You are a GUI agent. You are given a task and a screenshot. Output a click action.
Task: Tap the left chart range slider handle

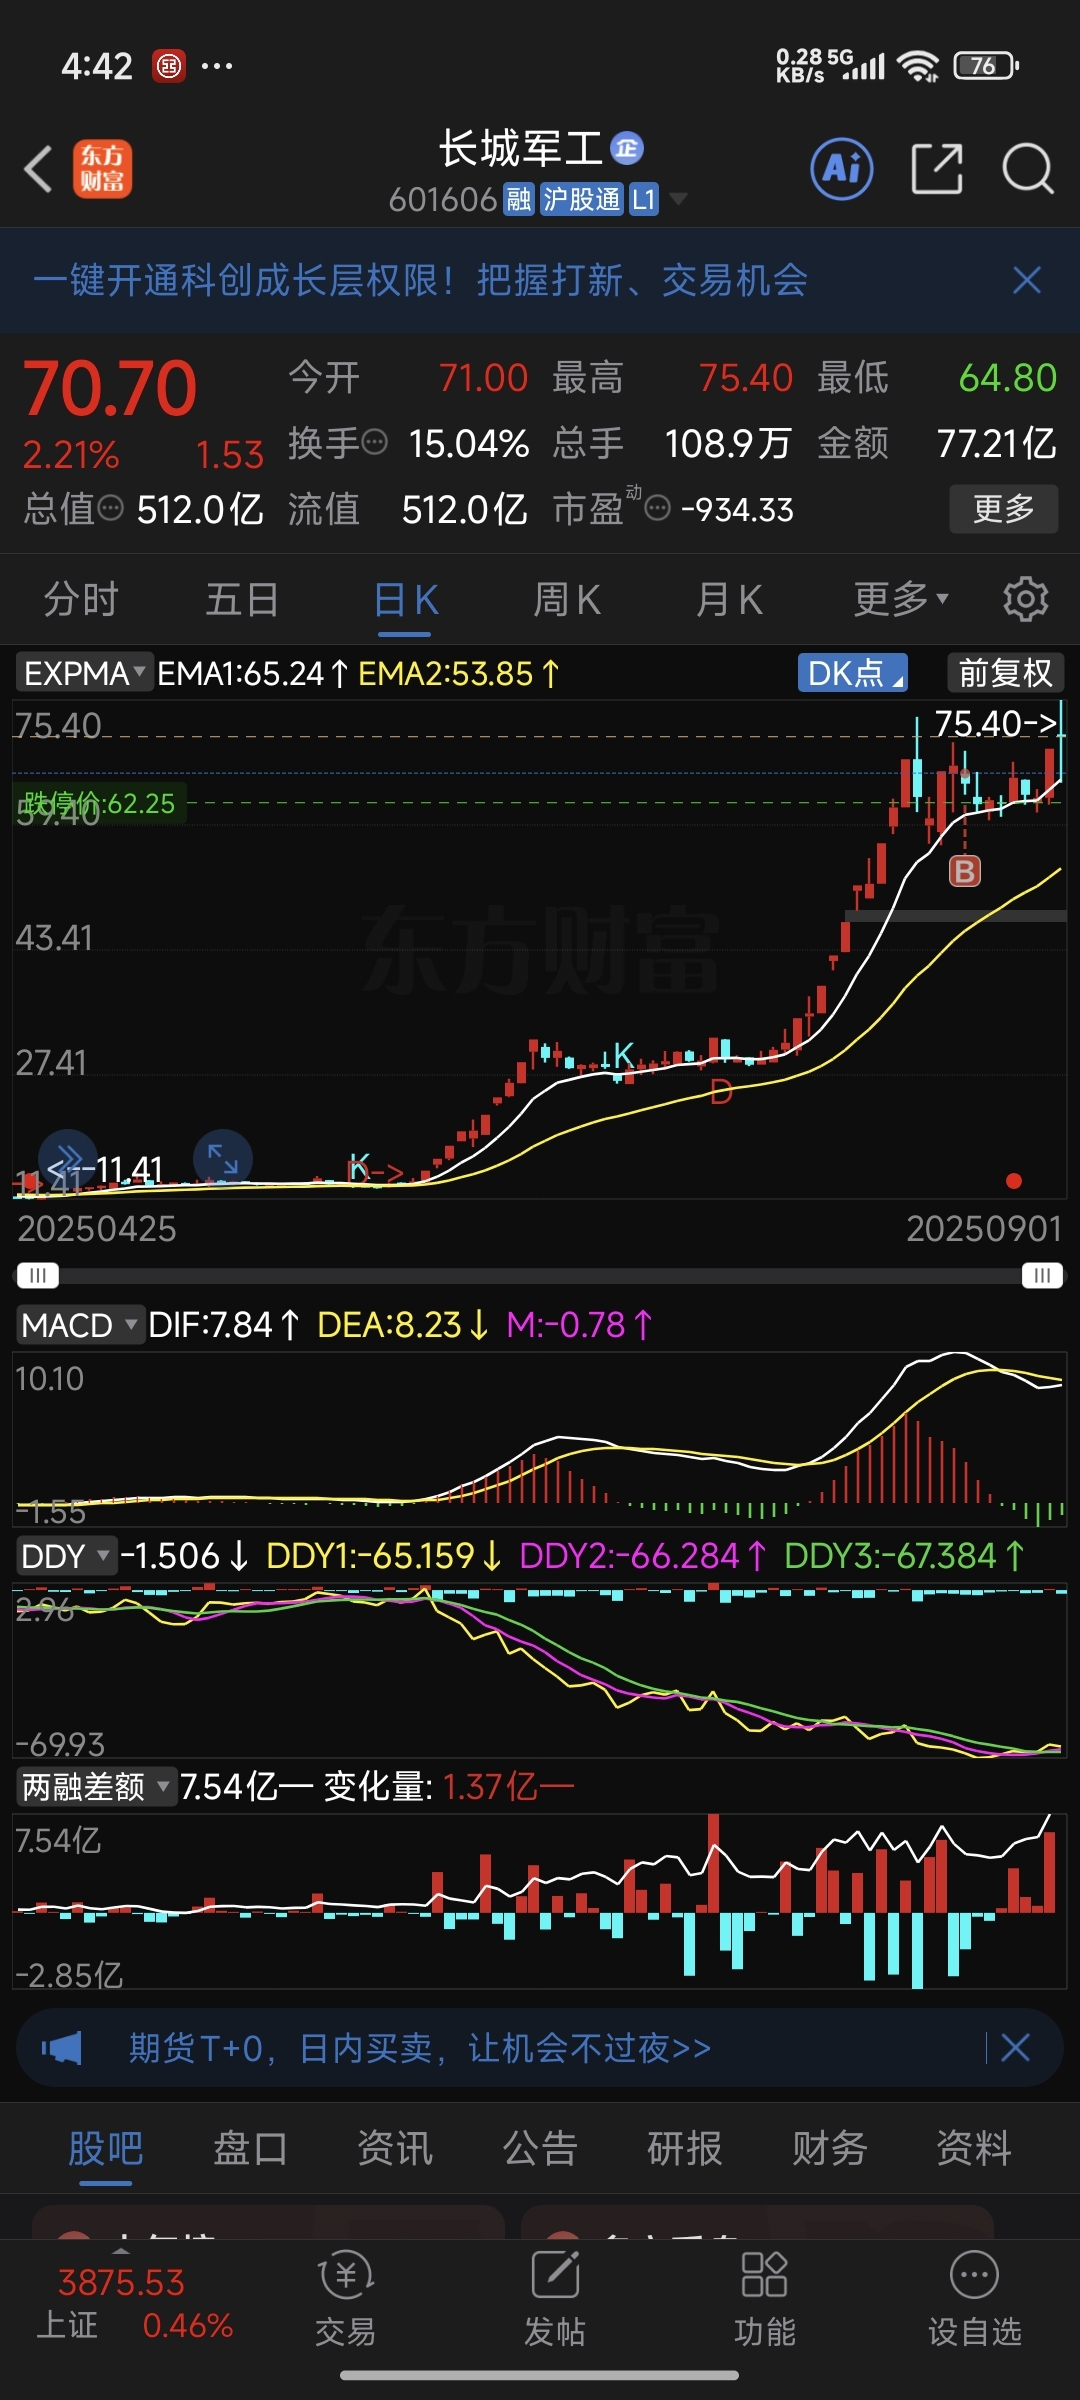[x=38, y=1275]
